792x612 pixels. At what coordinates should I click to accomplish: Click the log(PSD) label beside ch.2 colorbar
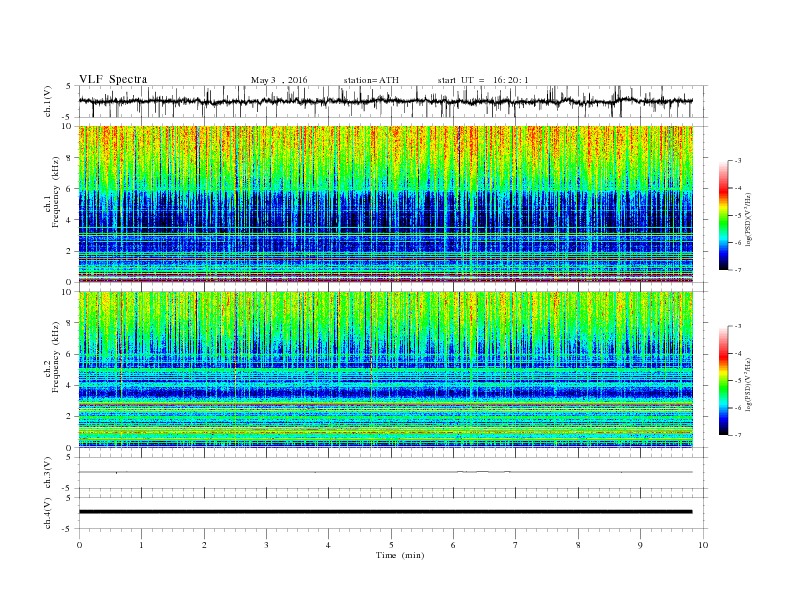point(748,384)
